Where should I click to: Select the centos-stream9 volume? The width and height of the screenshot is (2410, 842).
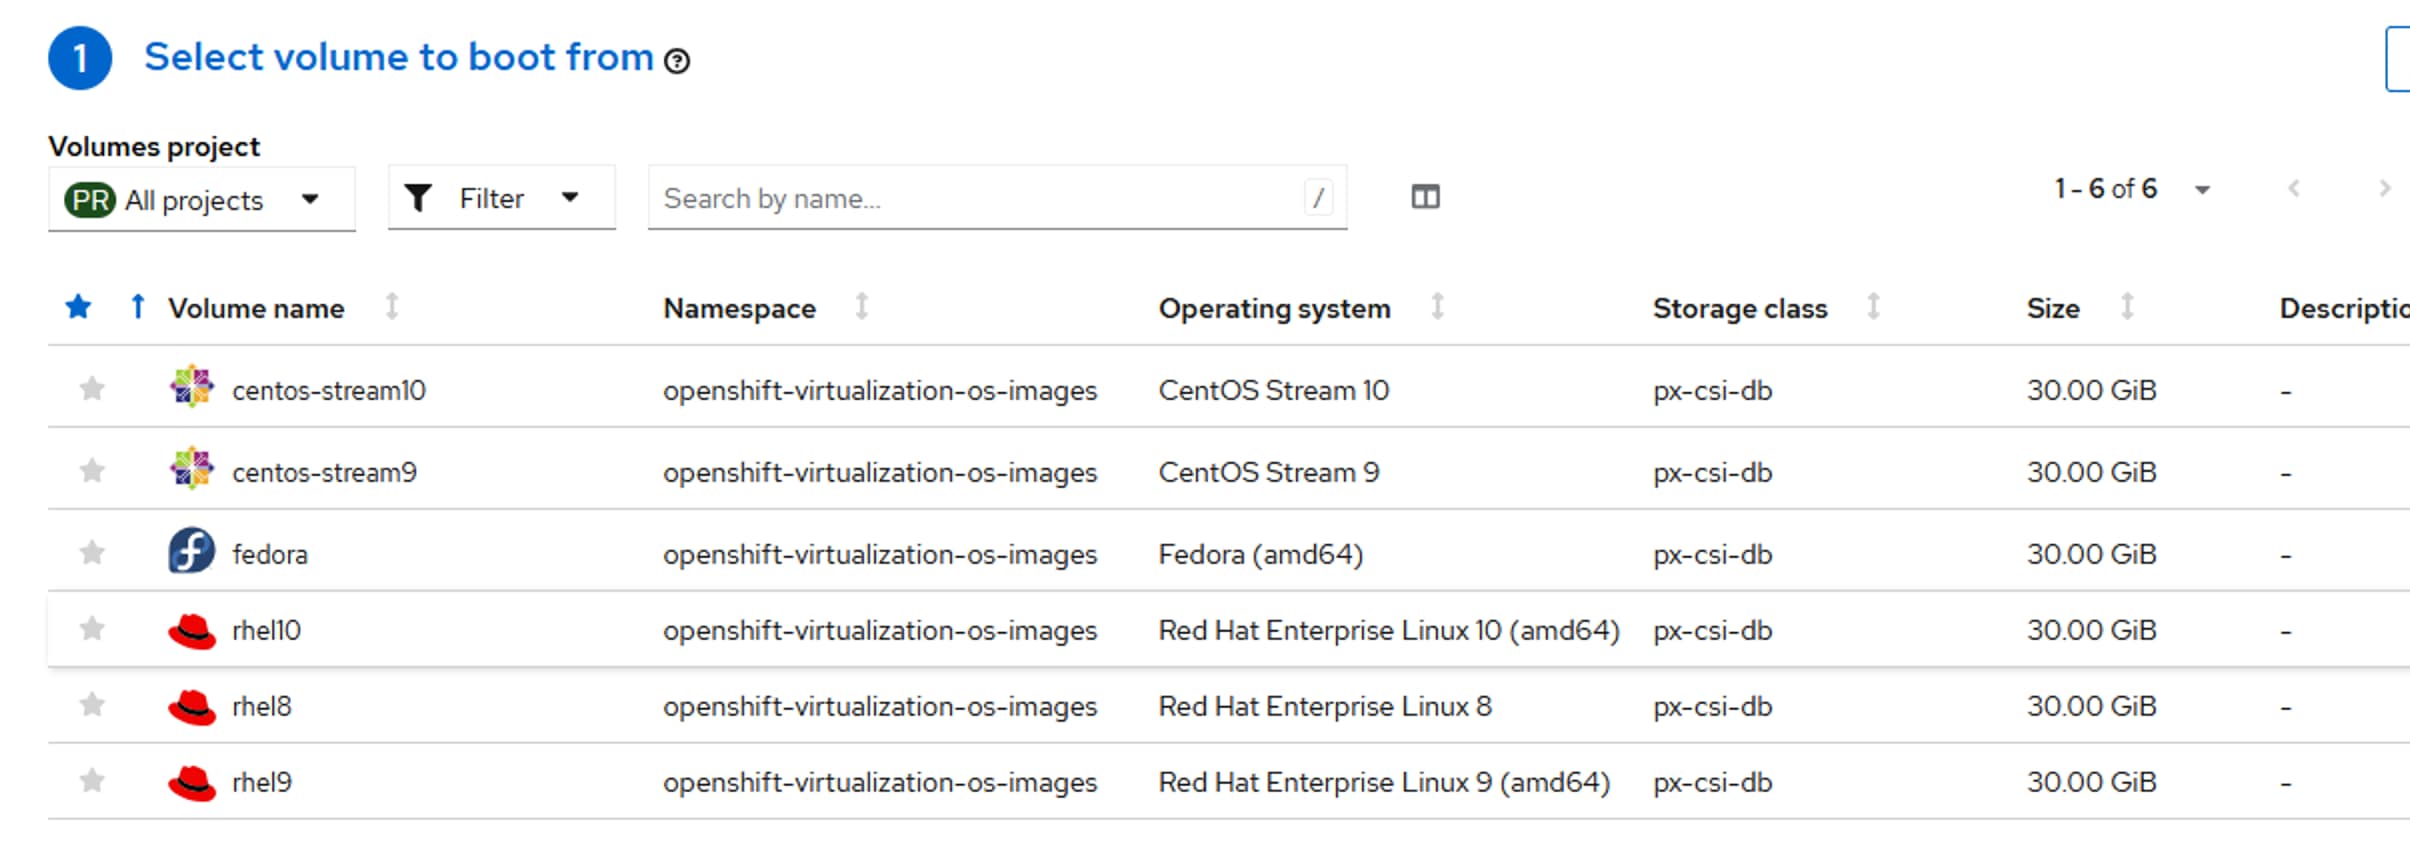point(324,472)
